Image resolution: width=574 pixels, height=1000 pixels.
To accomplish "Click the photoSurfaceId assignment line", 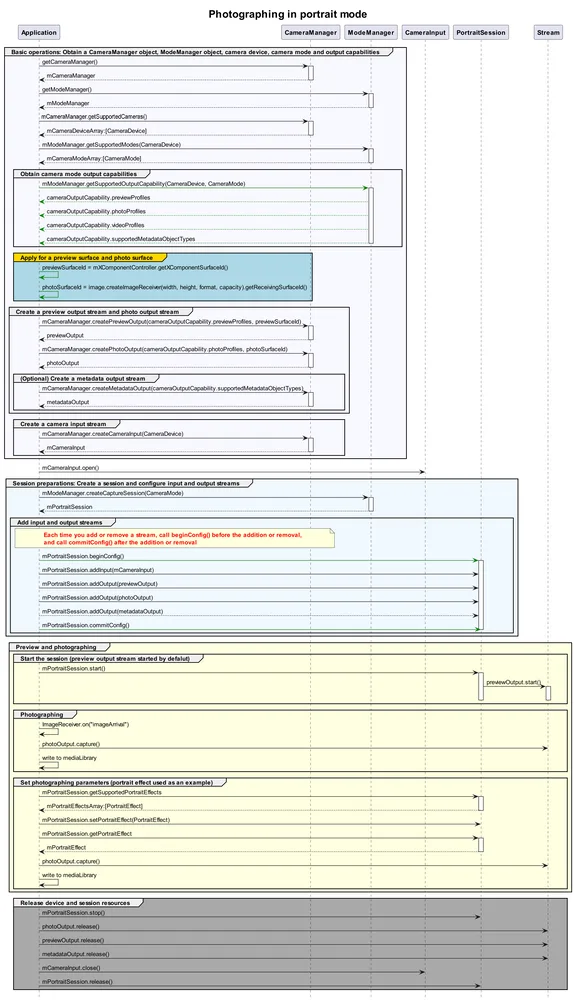I will pos(174,288).
